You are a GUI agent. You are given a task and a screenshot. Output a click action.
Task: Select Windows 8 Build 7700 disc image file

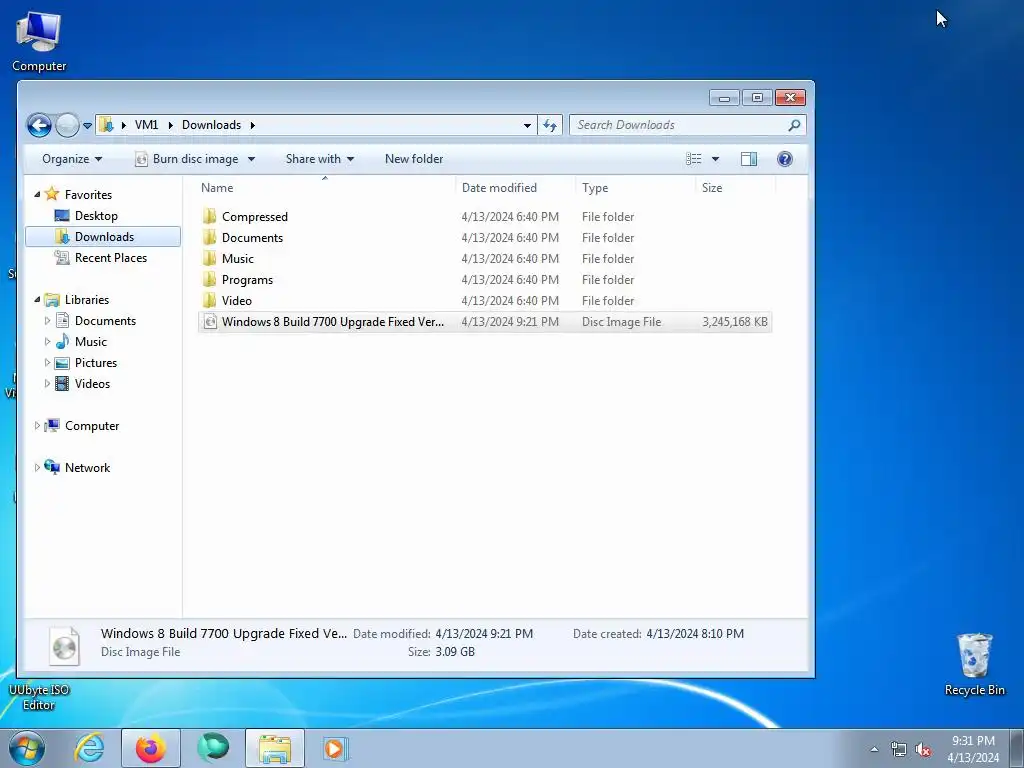pyautogui.click(x=485, y=322)
